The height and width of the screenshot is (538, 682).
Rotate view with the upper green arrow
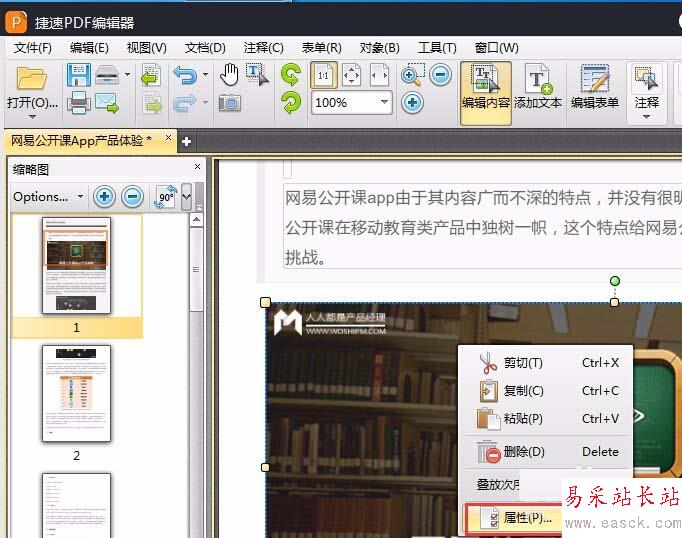291,75
